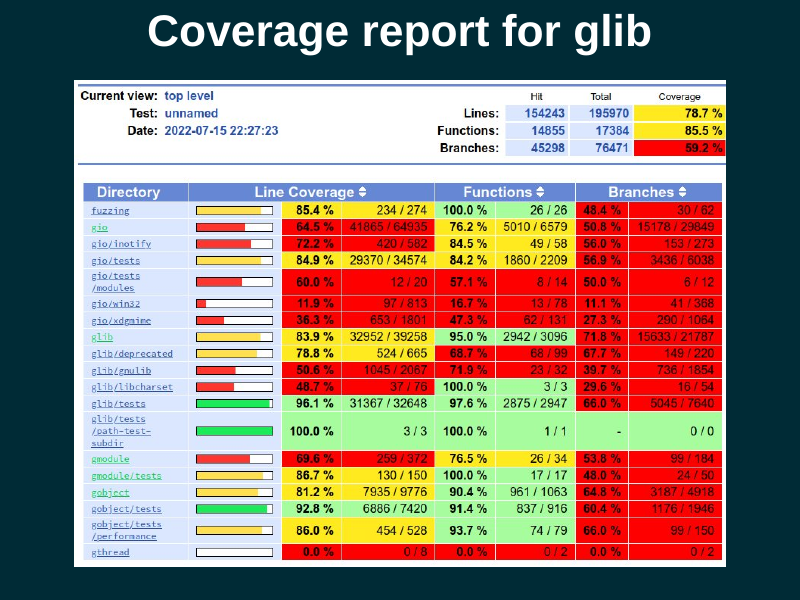Open gio/tests coverage details
This screenshot has height=600, width=800.
[x=113, y=260]
